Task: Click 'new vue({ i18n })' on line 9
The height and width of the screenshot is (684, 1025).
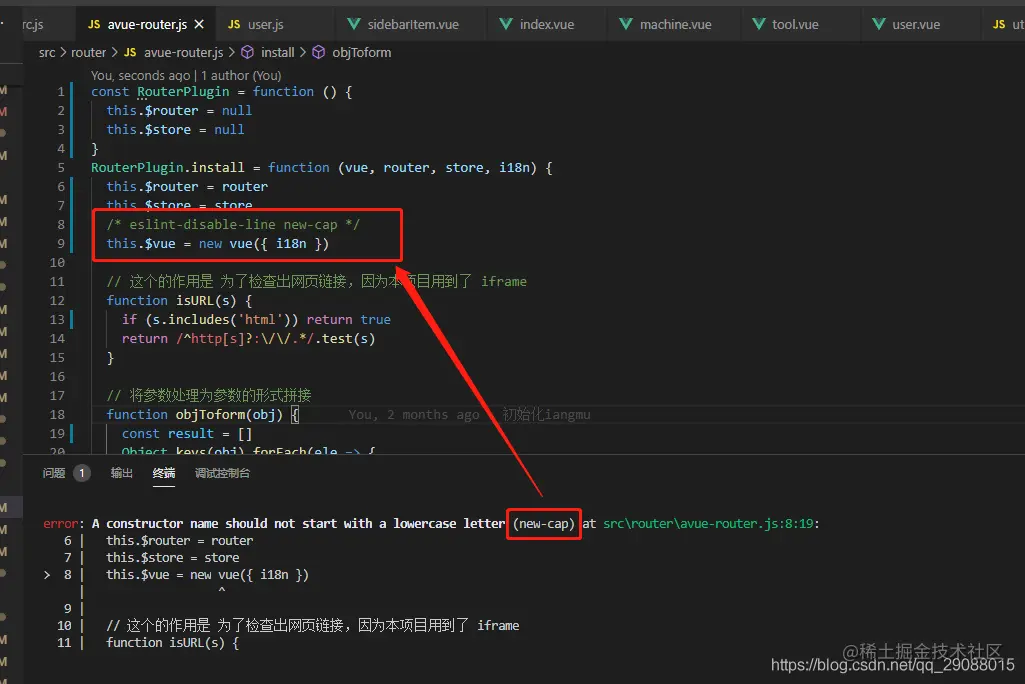Action: coord(263,243)
